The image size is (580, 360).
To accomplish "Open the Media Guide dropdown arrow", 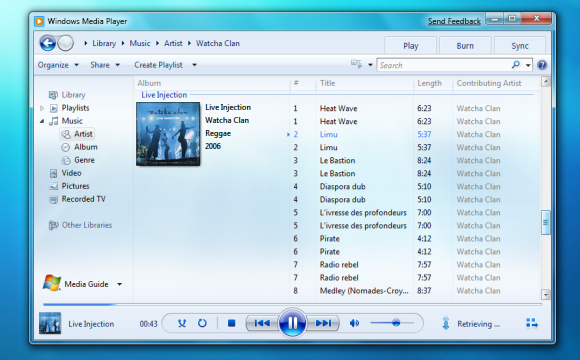I will tap(119, 284).
